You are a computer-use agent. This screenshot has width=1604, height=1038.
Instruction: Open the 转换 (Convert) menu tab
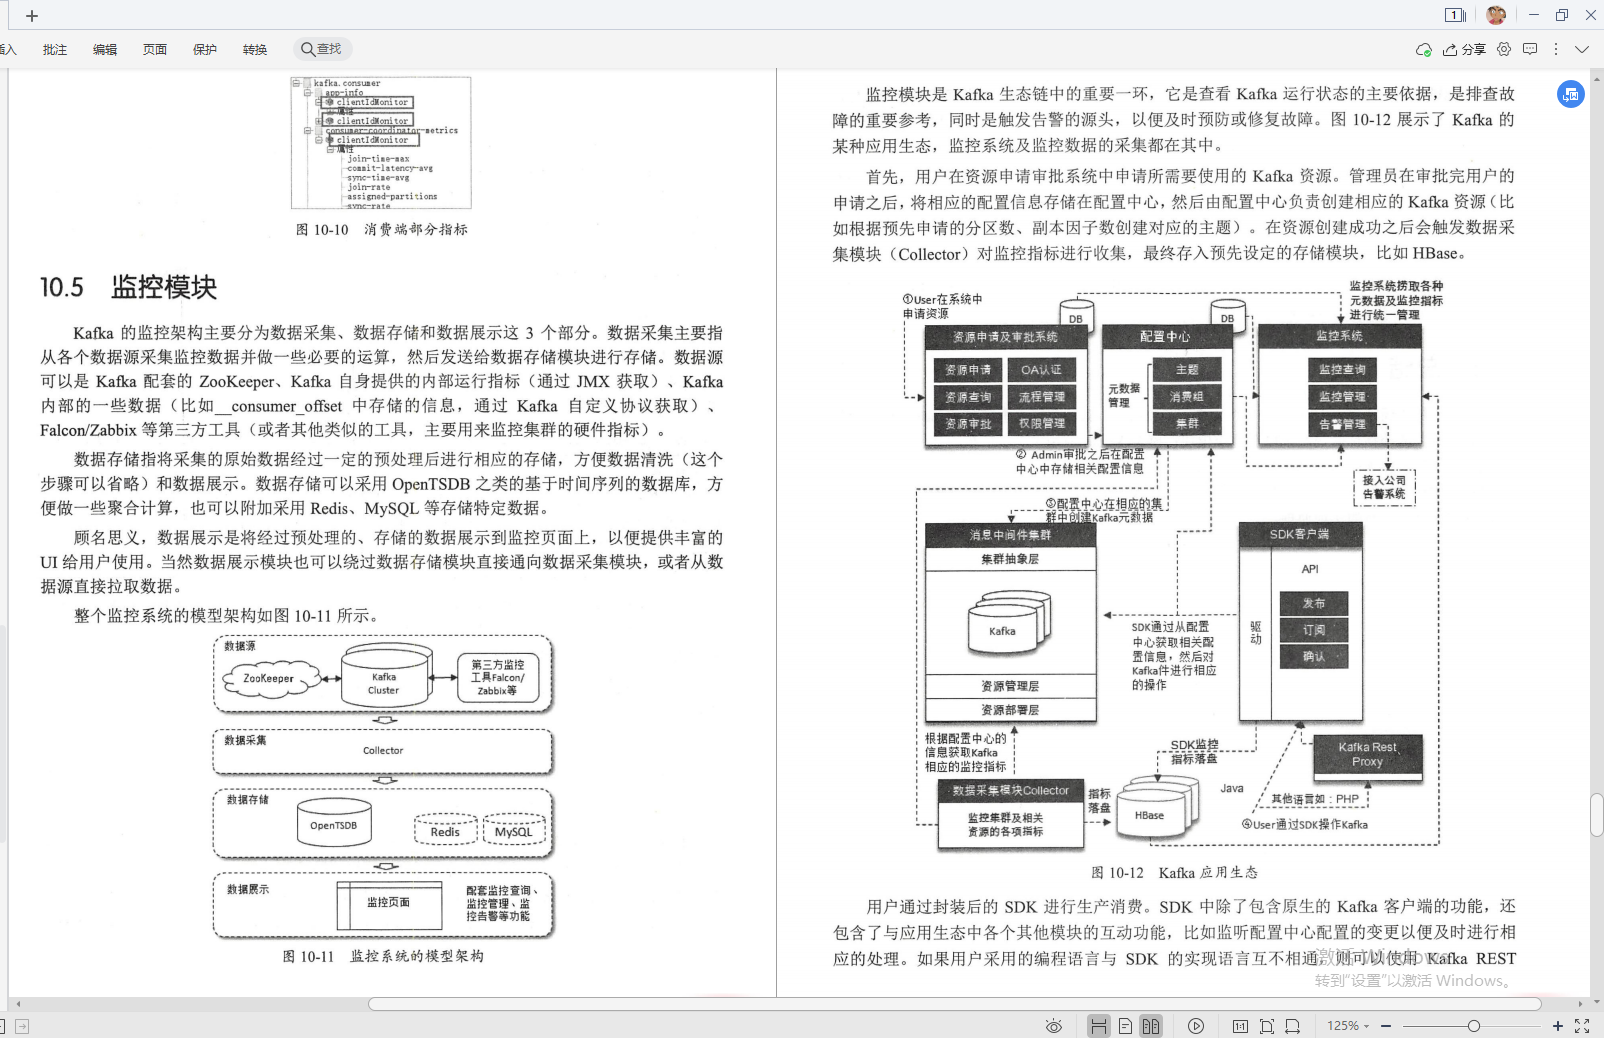[255, 49]
